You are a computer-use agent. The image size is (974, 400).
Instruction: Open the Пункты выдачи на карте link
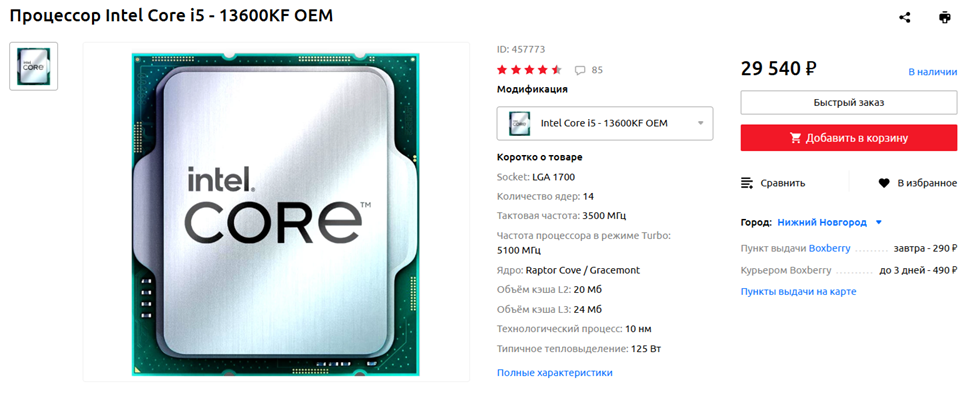(x=798, y=291)
